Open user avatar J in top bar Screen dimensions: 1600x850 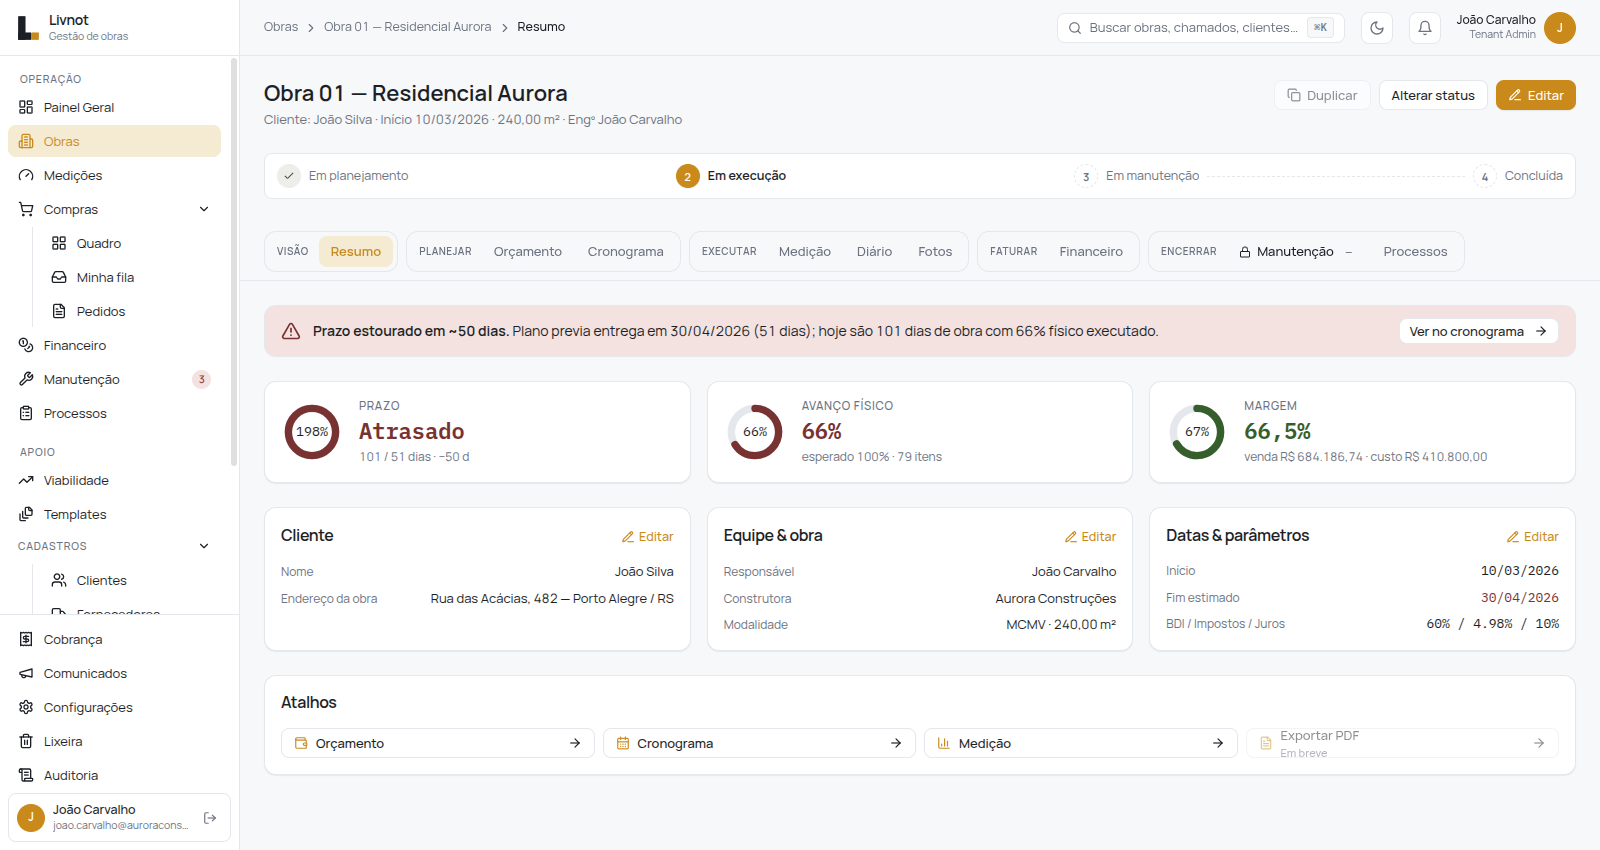pos(1559,28)
